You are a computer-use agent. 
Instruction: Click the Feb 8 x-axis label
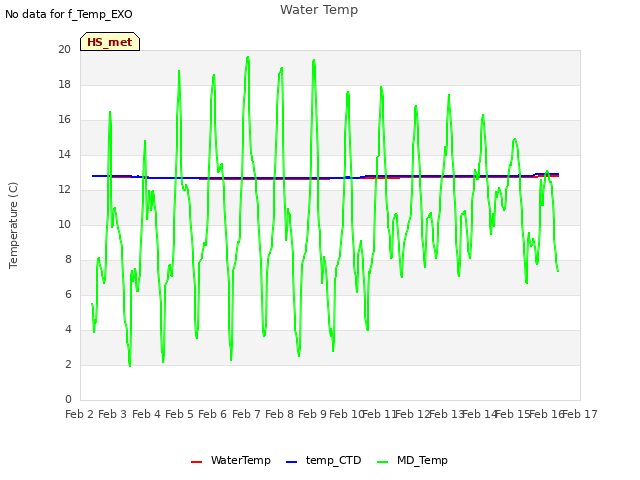click(280, 414)
